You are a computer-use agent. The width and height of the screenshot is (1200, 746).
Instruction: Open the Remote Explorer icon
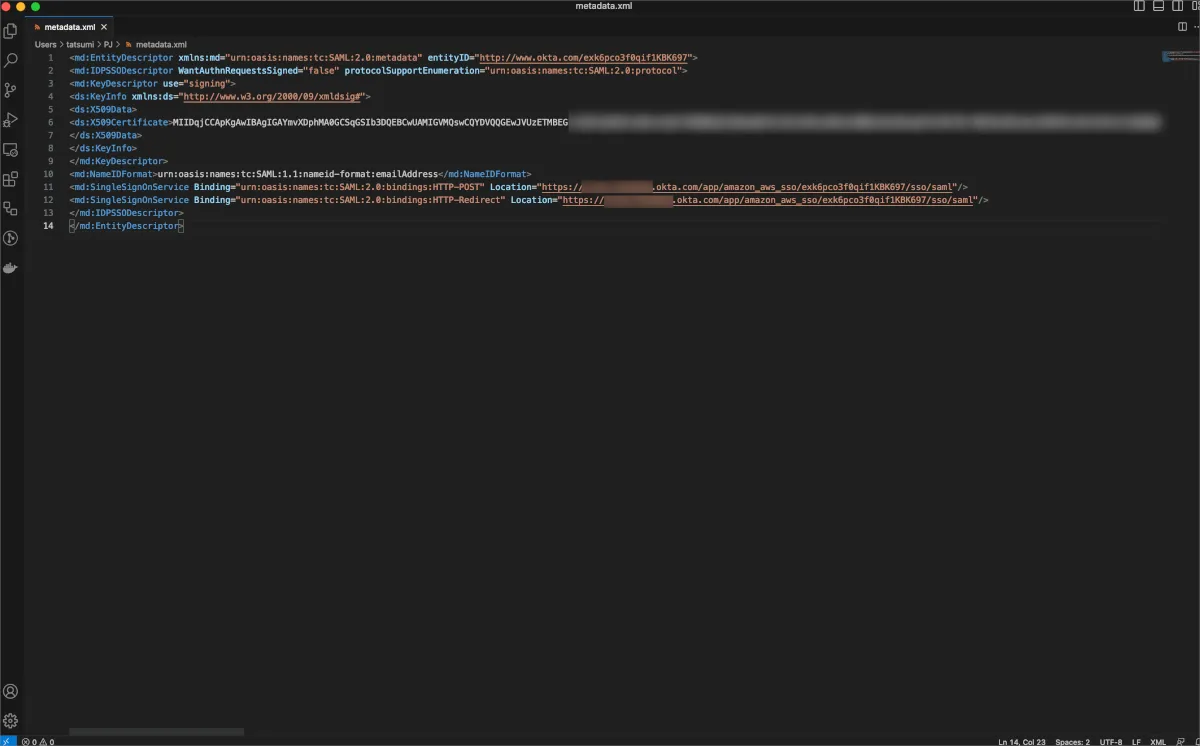tap(11, 150)
